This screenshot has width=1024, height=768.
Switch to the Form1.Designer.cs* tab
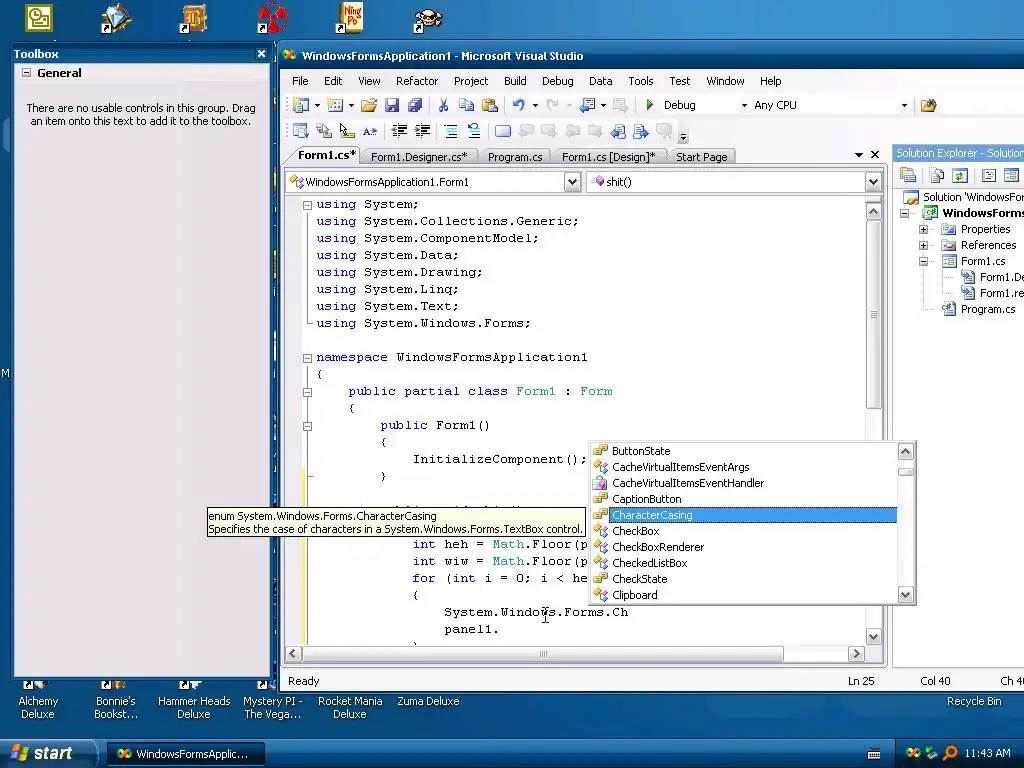(419, 157)
